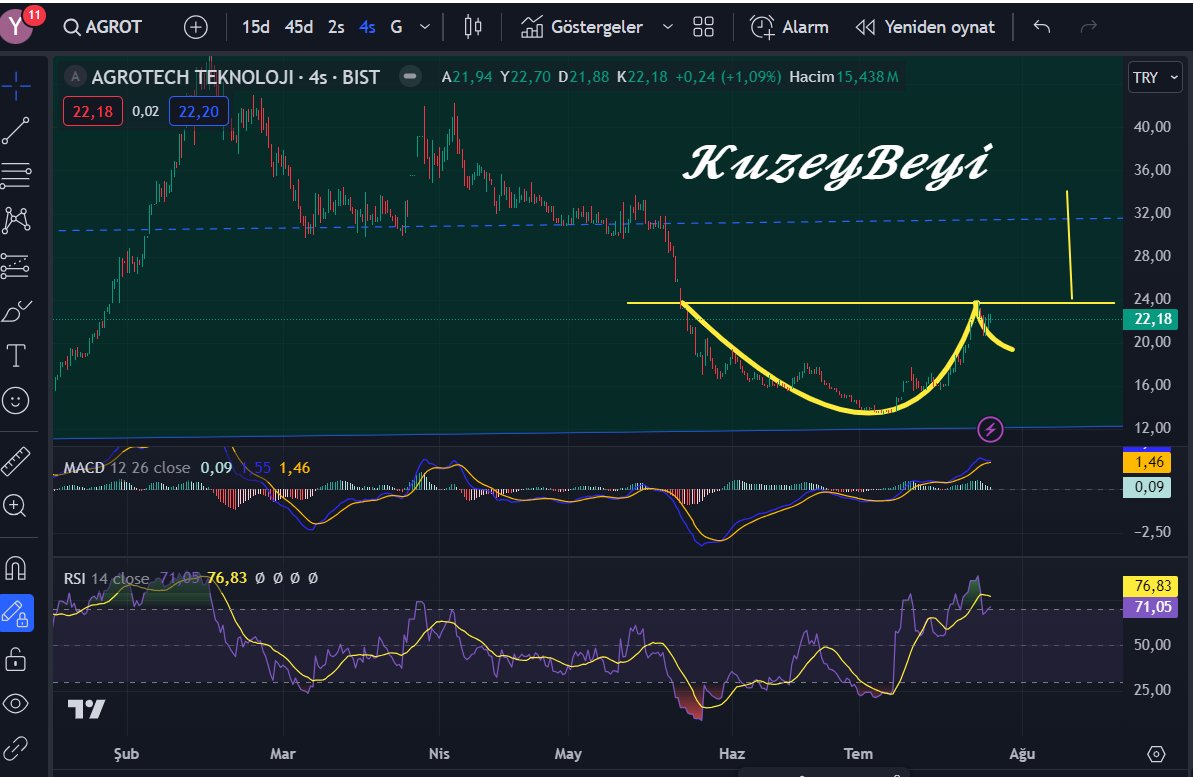1193x777 pixels.
Task: Click the blue 22,20 buy price
Action: [x=199, y=112]
